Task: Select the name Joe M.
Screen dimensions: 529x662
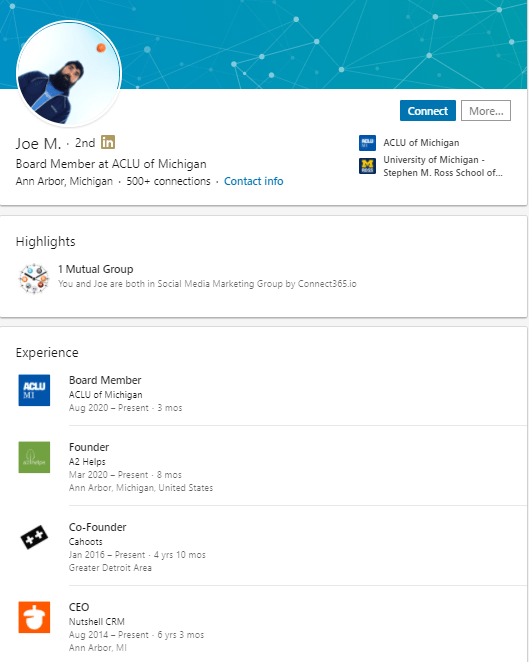Action: pyautogui.click(x=38, y=144)
